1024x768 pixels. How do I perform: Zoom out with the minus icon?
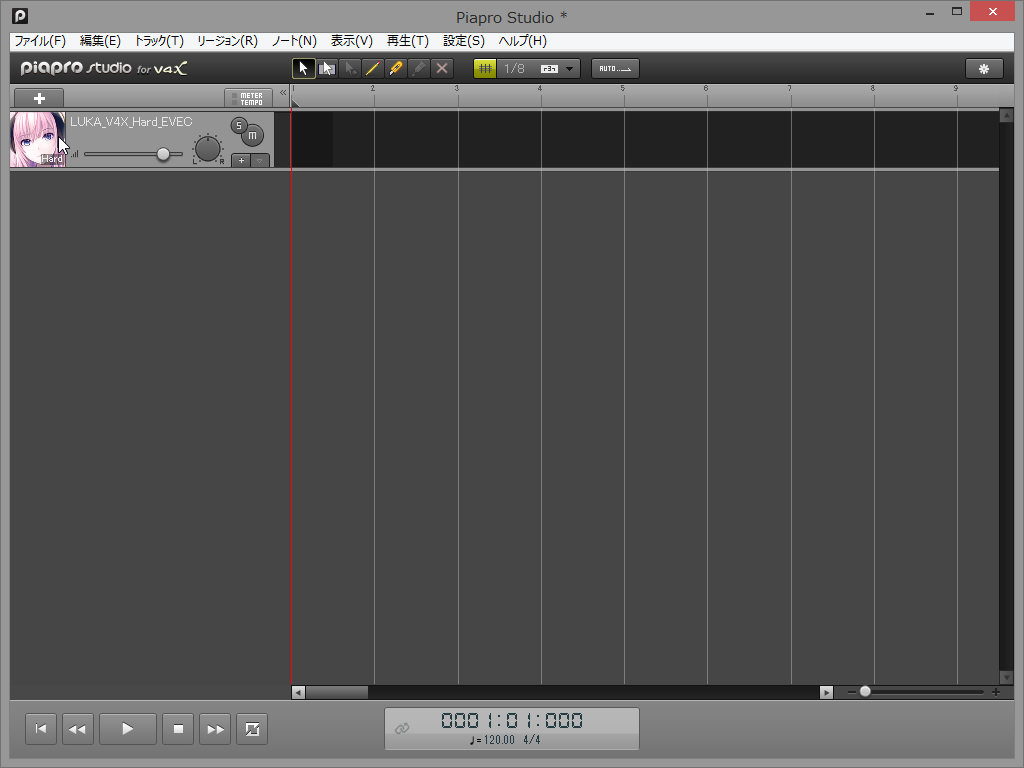tap(852, 692)
